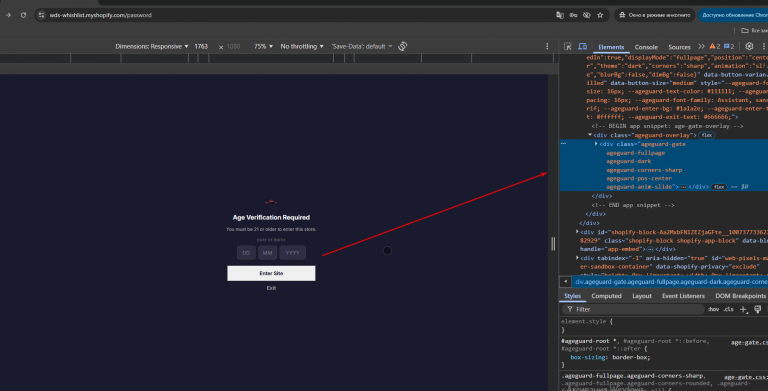The width and height of the screenshot is (768, 391).
Task: Switch to the Computed tab
Action: pos(606,296)
